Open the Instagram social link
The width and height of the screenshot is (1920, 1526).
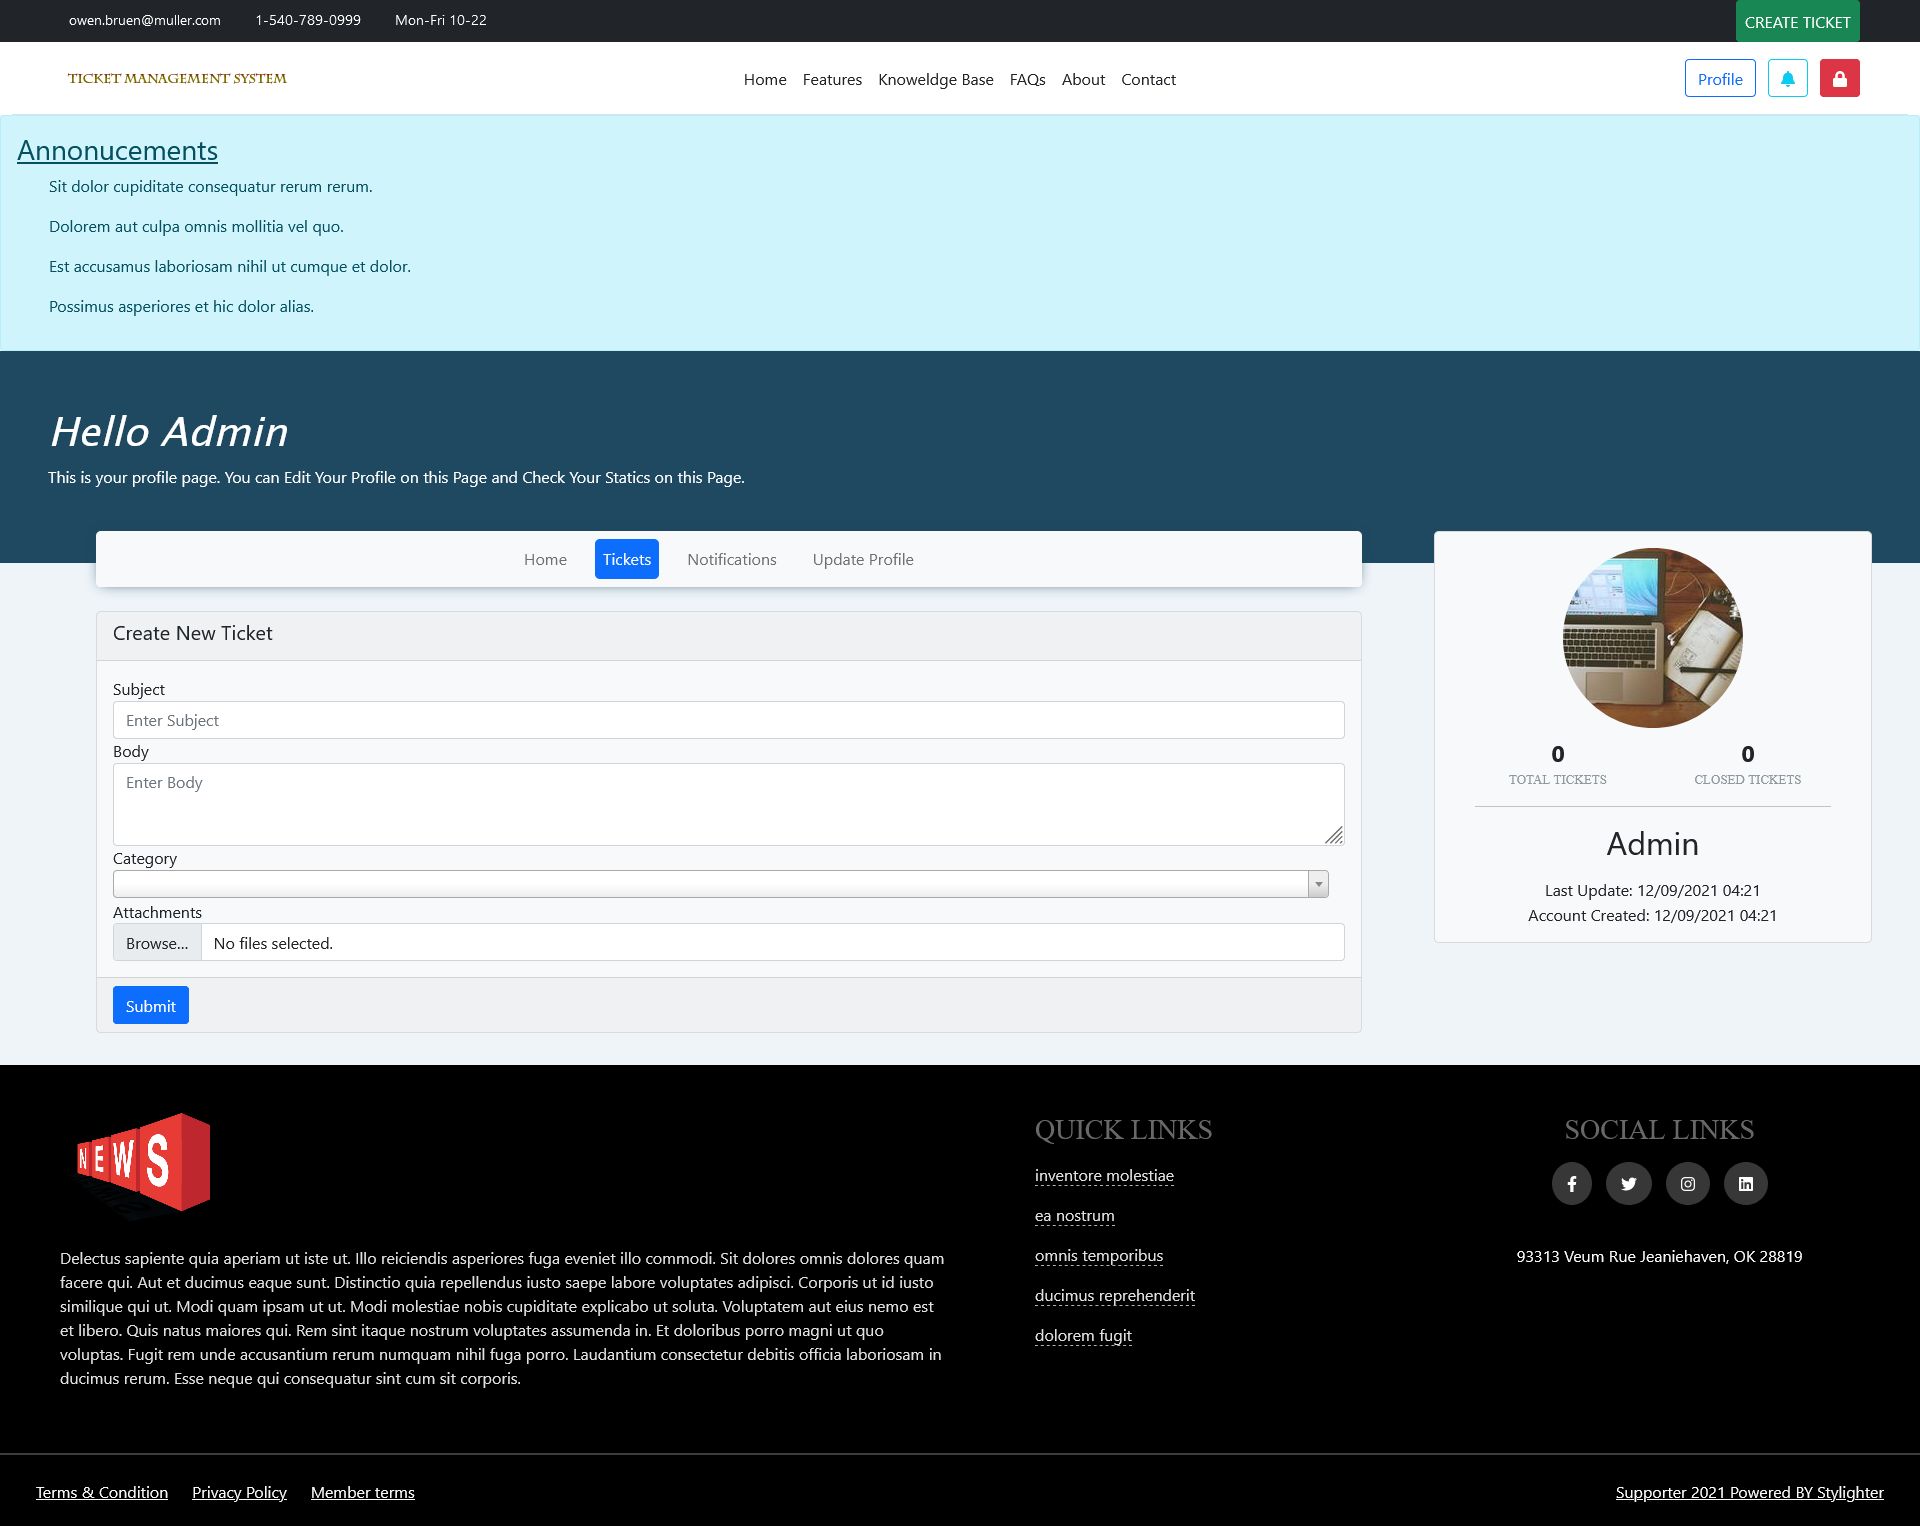1687,1184
